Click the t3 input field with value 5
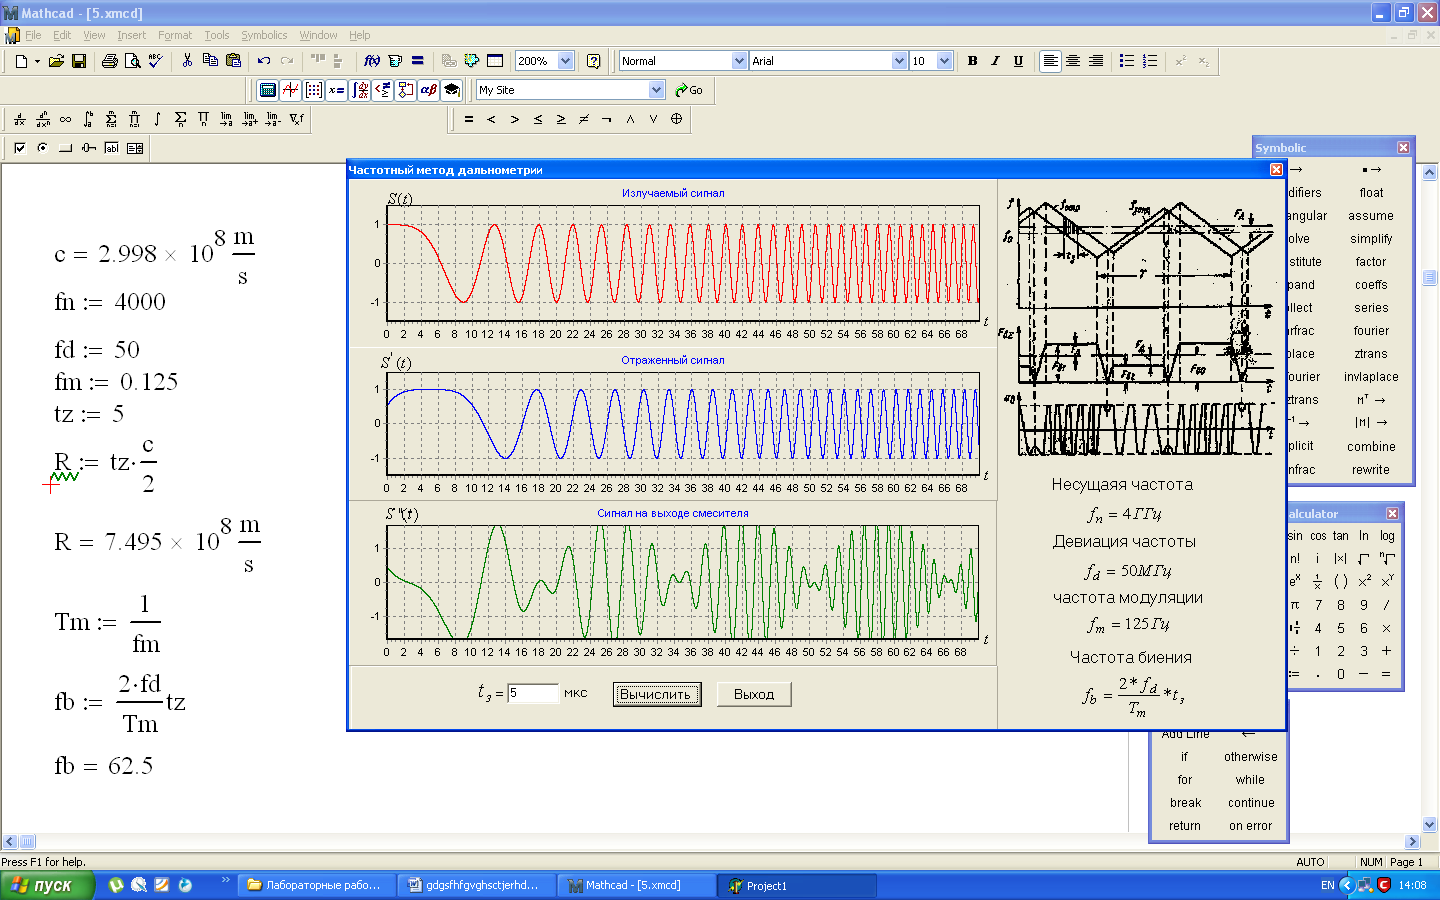The image size is (1440, 900). 533,693
